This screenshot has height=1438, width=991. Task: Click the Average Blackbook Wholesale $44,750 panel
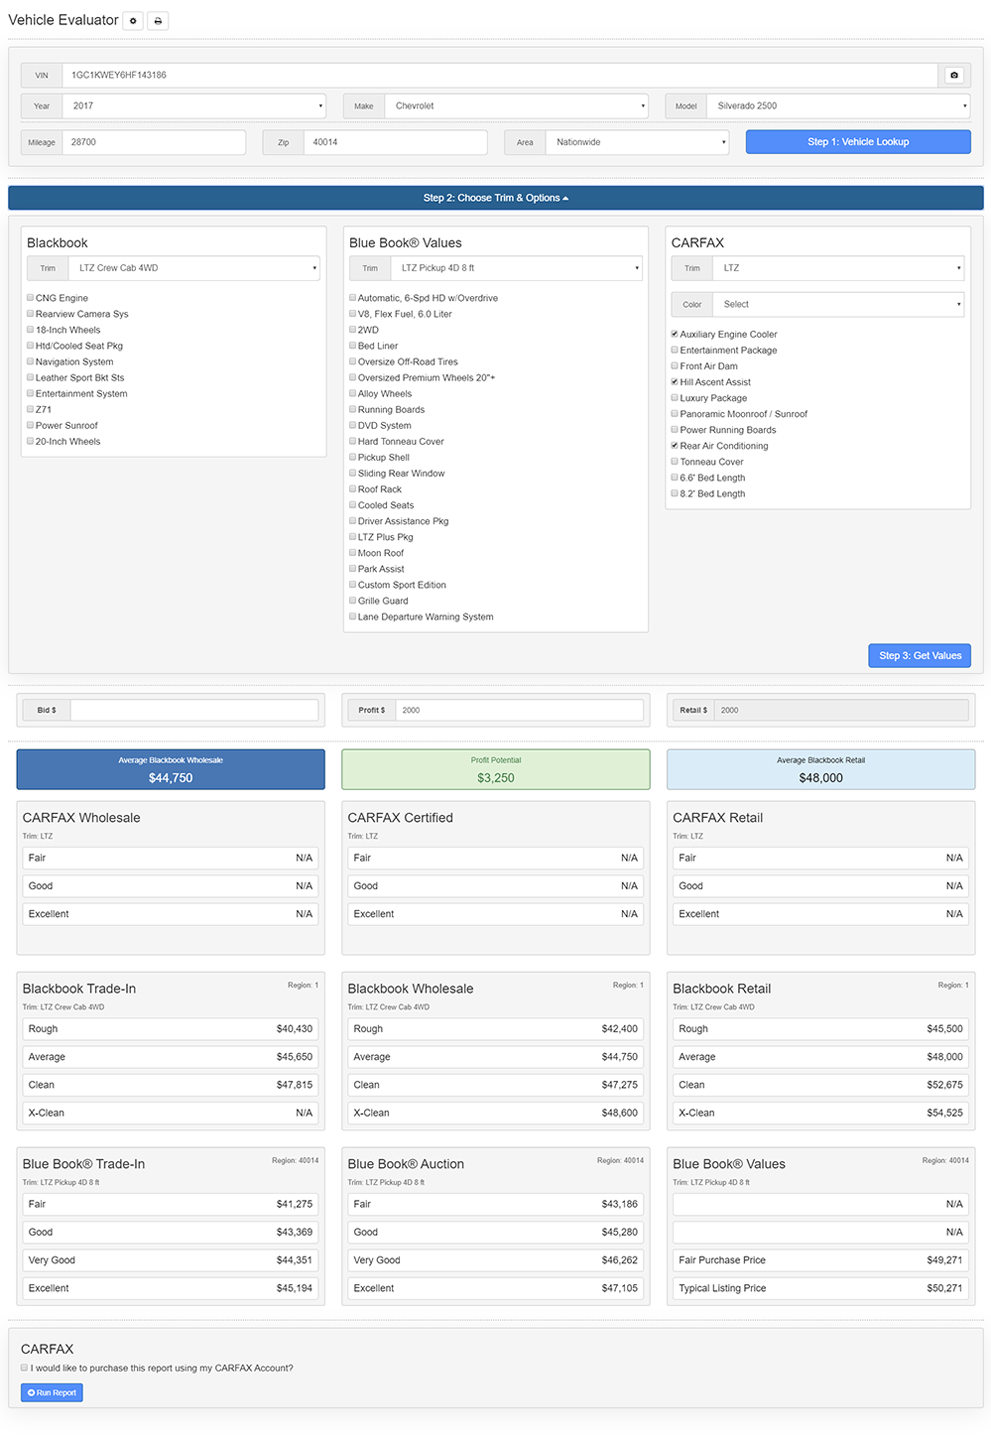click(x=171, y=769)
